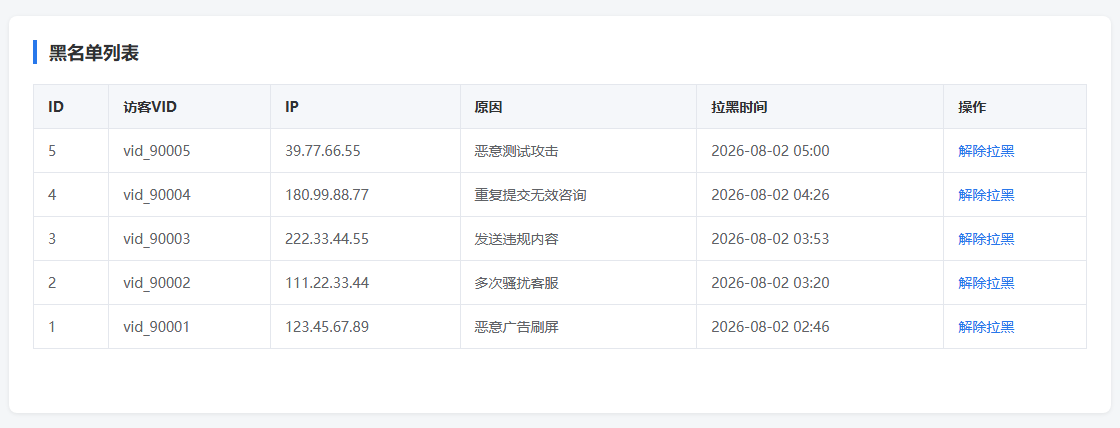Select the IP cell 180.99.88.77
Viewport: 1120px width, 428px height.
[327, 195]
